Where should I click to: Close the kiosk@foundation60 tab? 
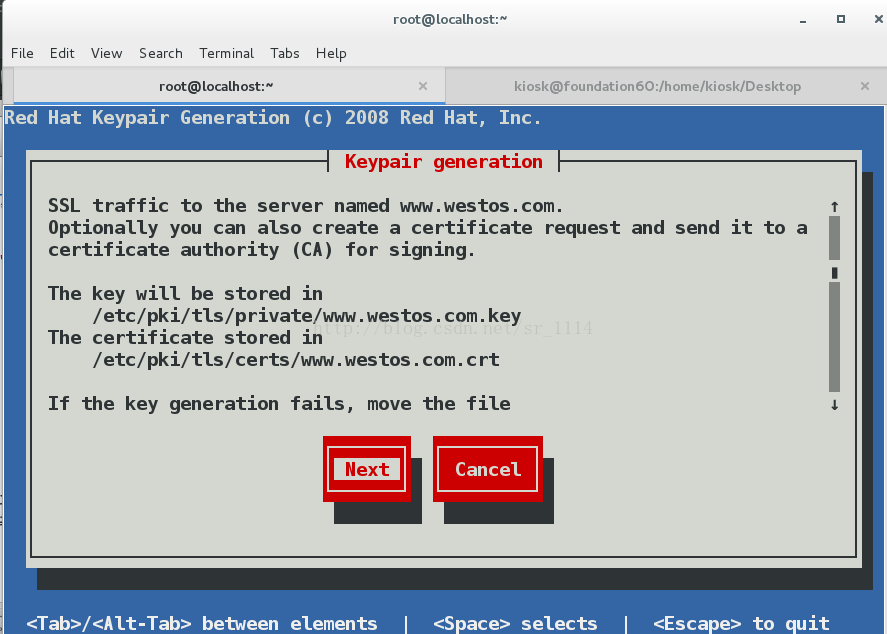coord(864,86)
